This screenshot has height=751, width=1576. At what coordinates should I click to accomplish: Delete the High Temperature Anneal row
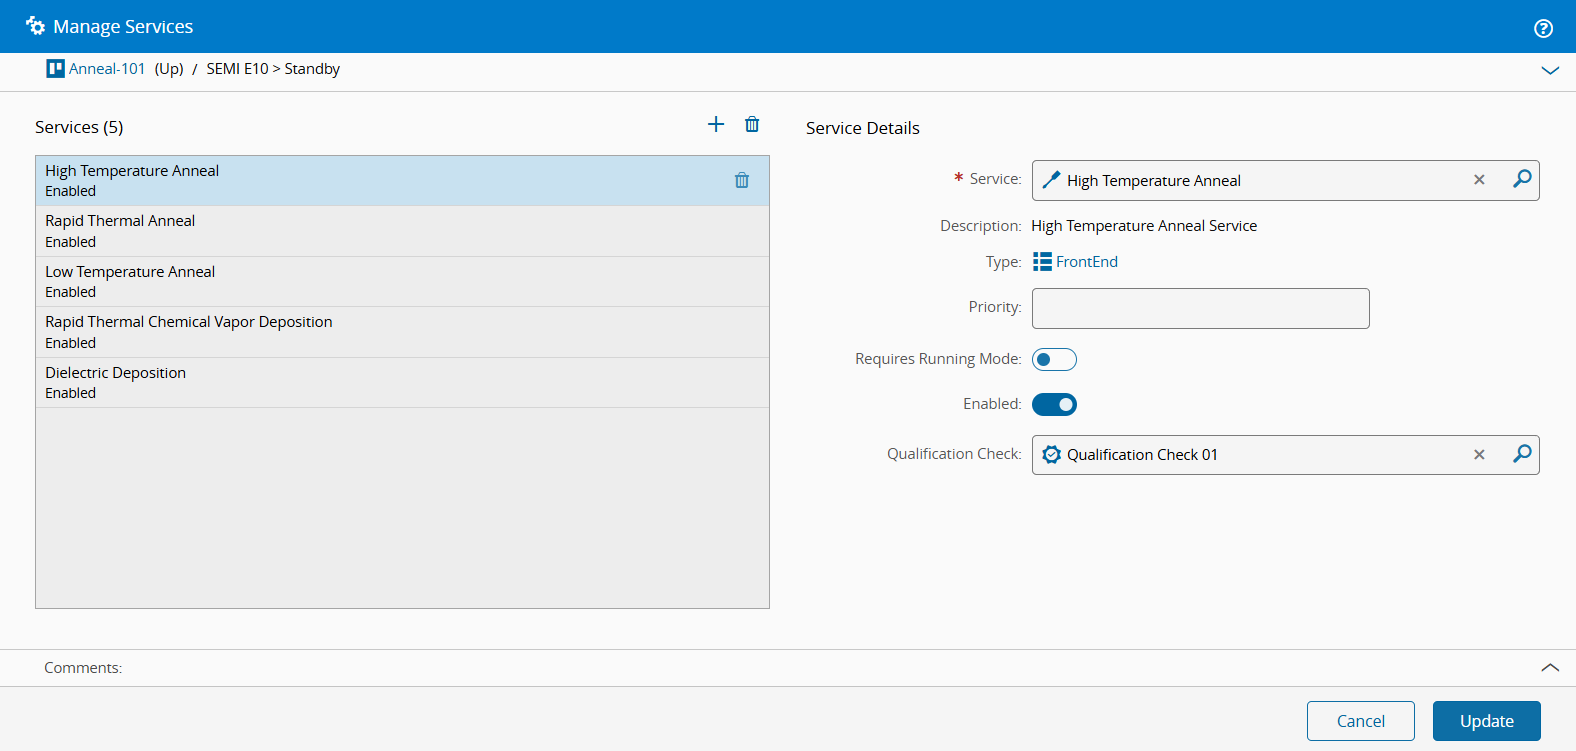point(742,180)
